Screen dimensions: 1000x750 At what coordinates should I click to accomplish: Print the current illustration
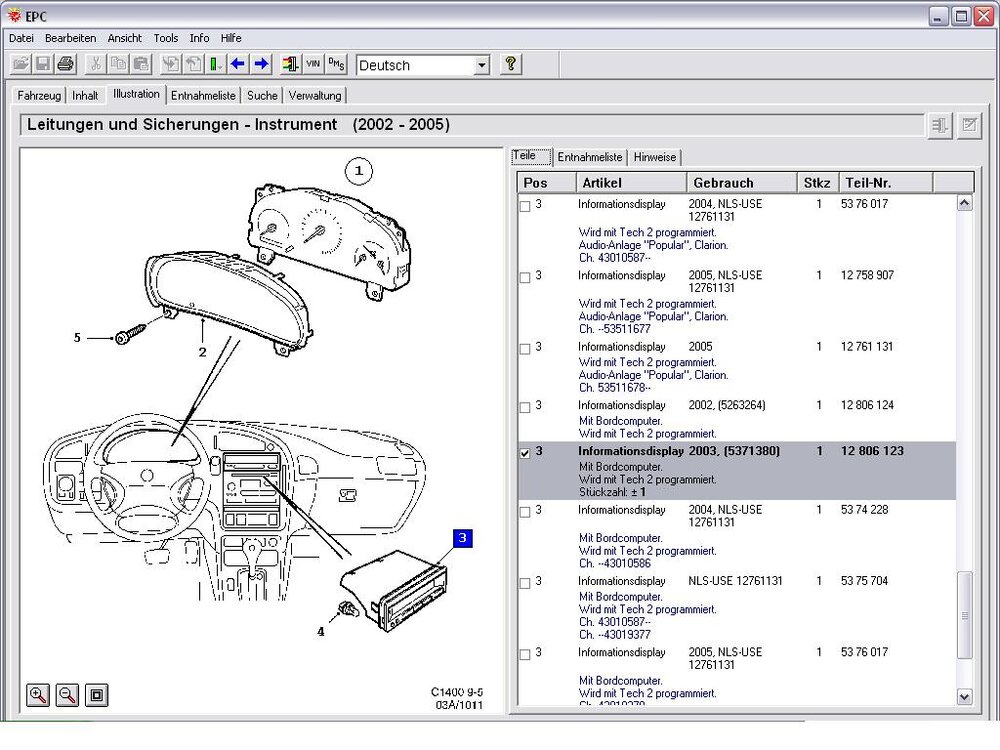(x=66, y=64)
